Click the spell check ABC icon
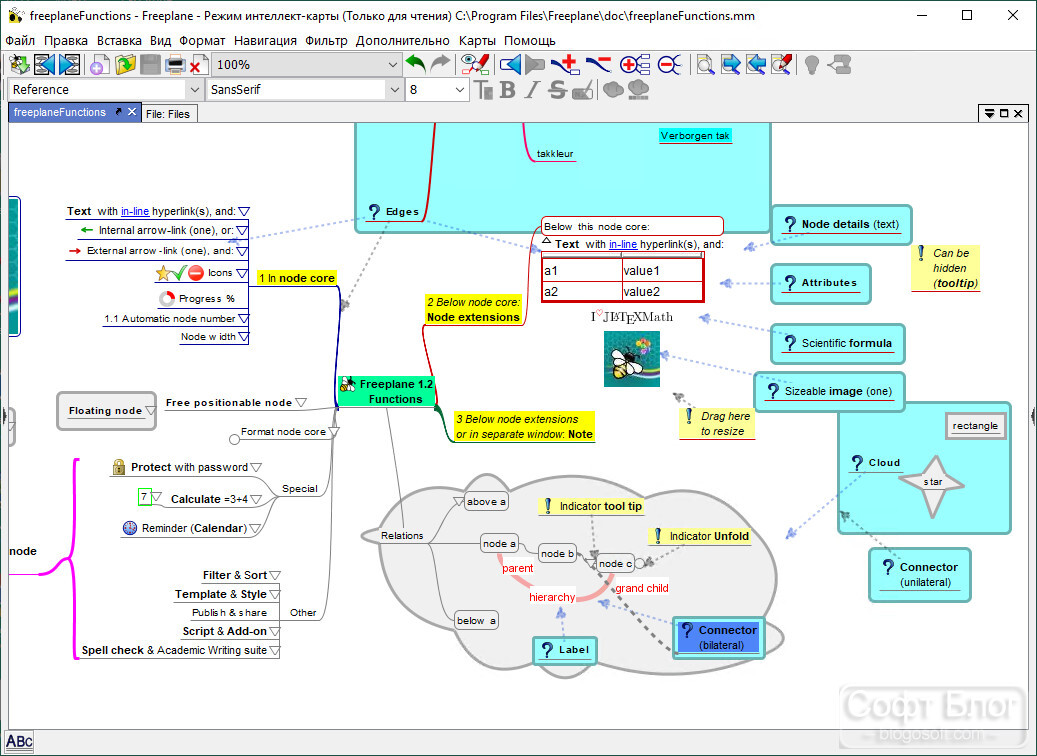Screen dimensions: 1037x756 click(x=19, y=741)
